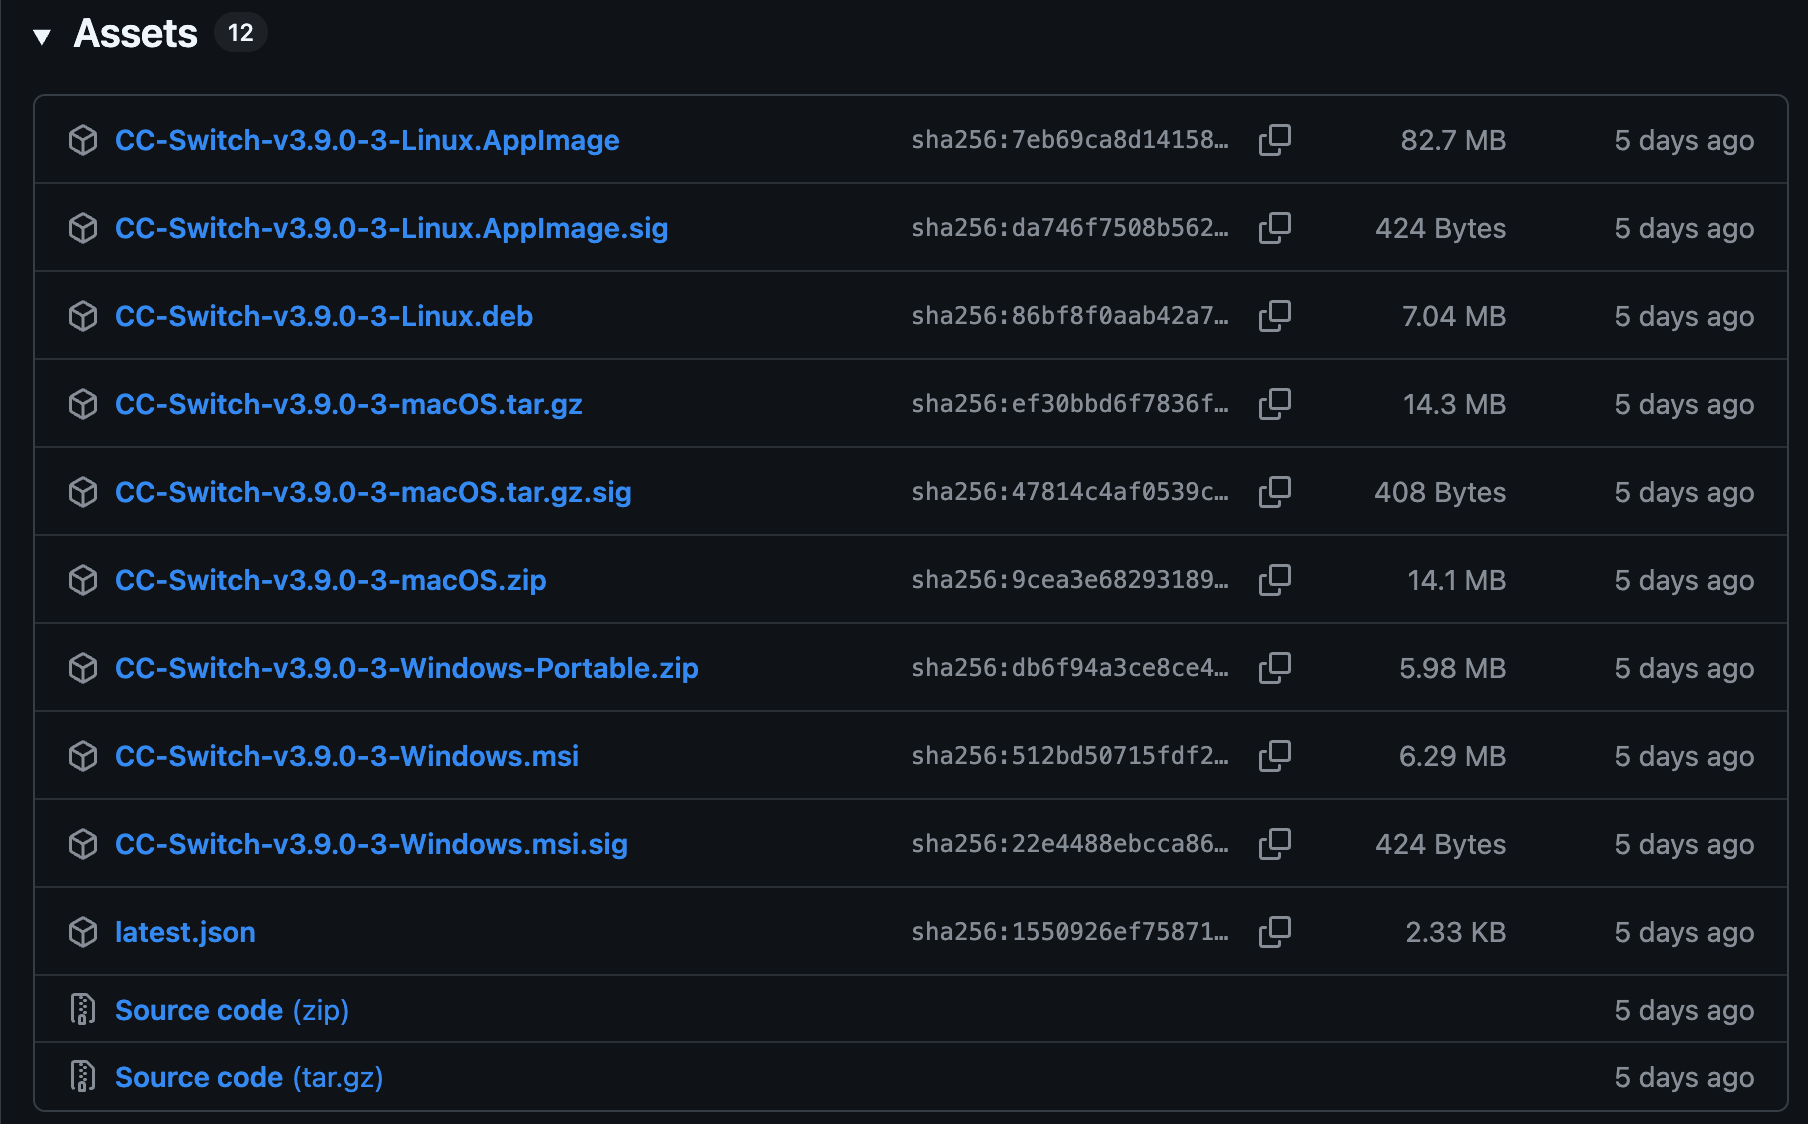Download Source code (zip)
The width and height of the screenshot is (1808, 1124).
(x=231, y=1010)
